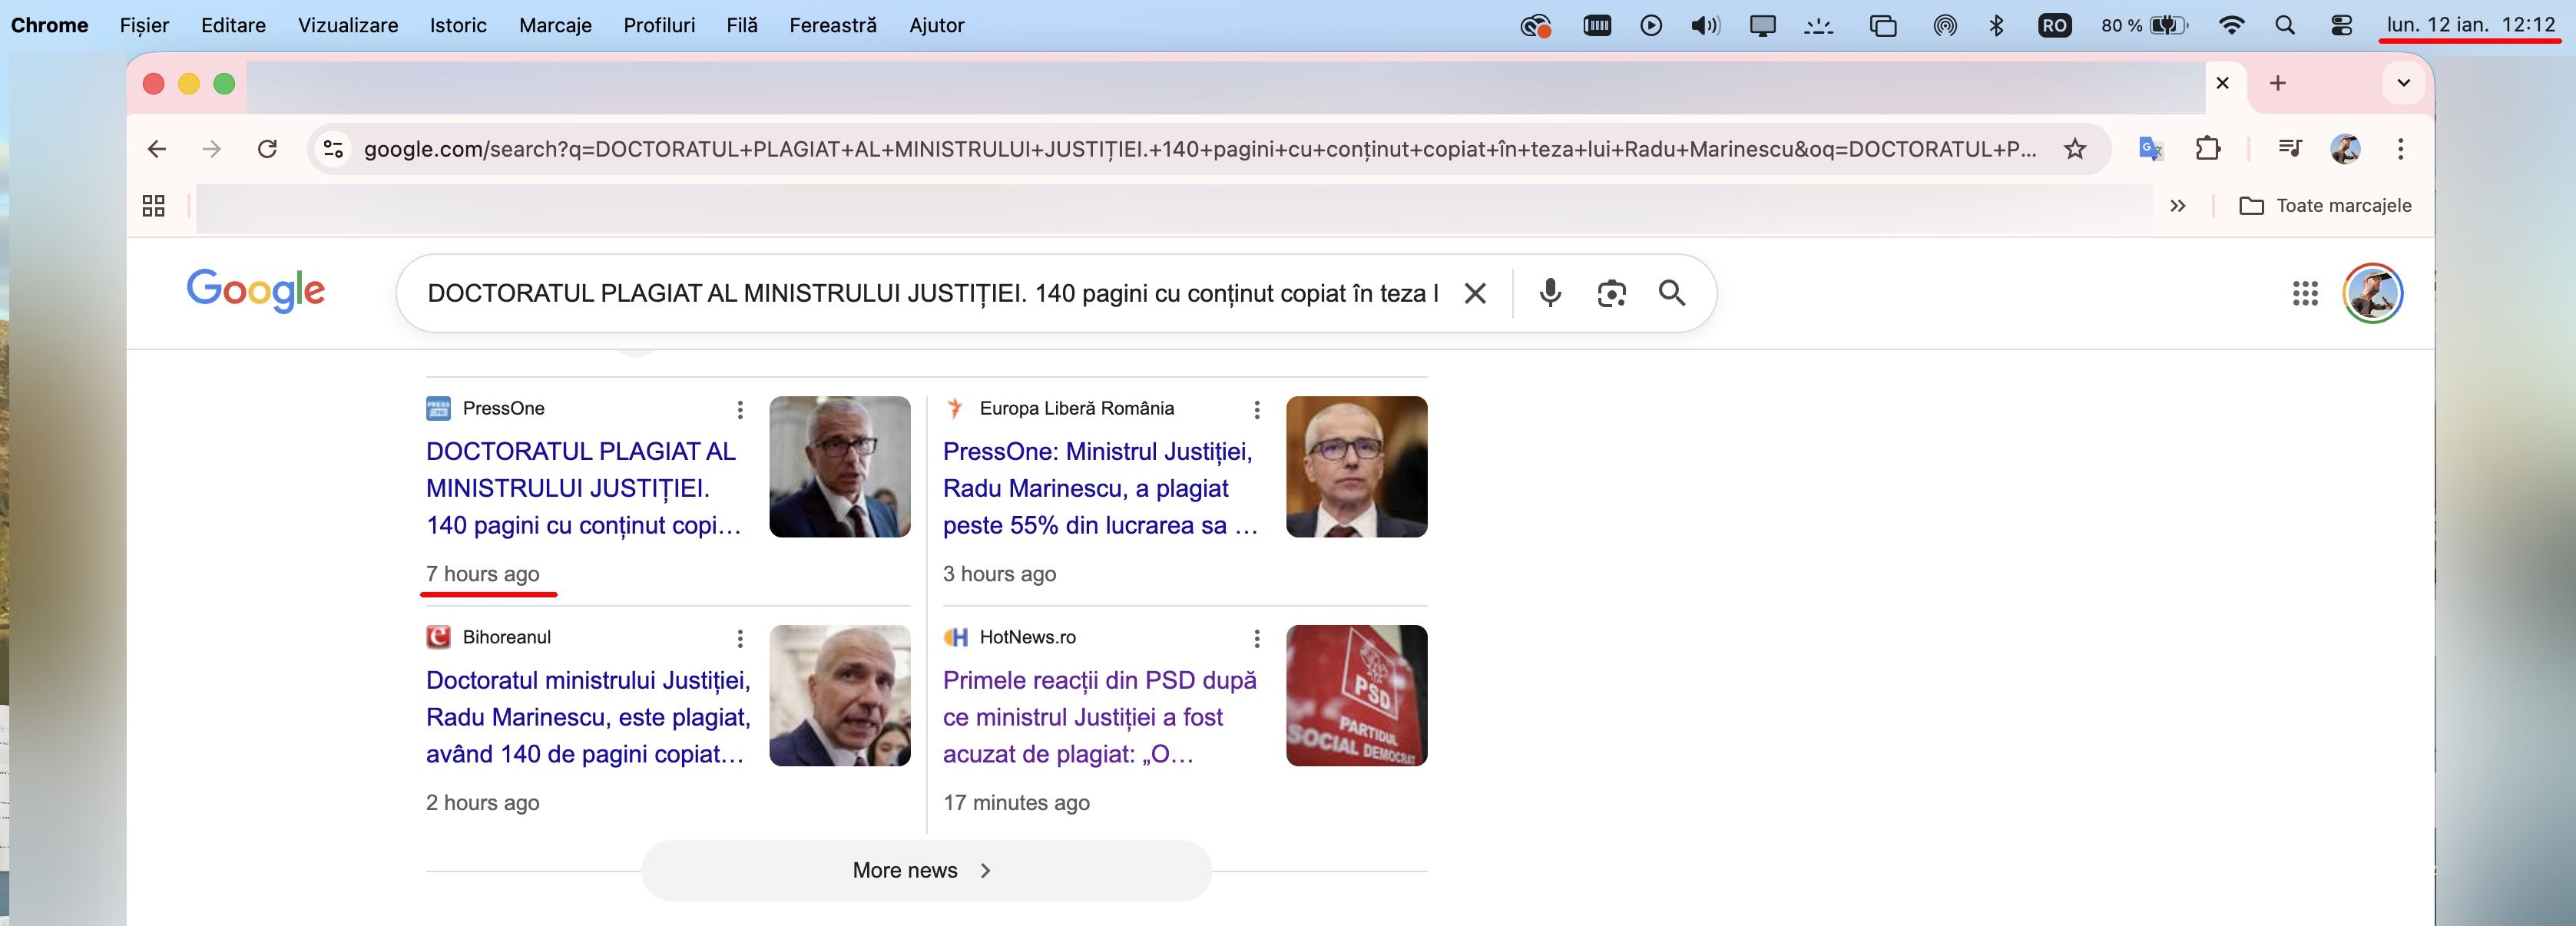Open the media control toolbar icon
Viewport: 2576px width, 926px height.
2289,149
